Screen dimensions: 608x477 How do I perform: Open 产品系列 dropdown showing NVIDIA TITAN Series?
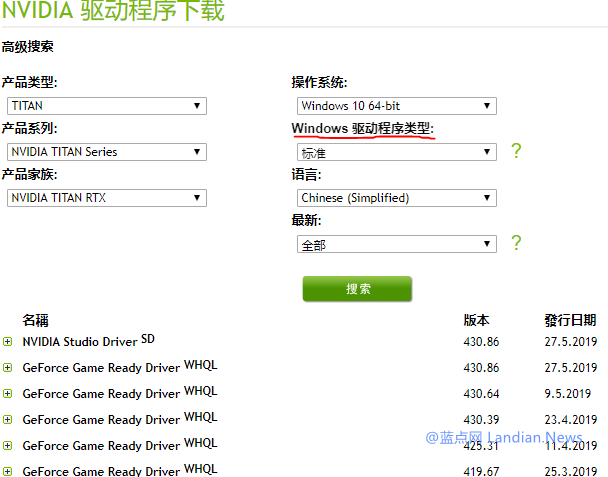(x=106, y=151)
